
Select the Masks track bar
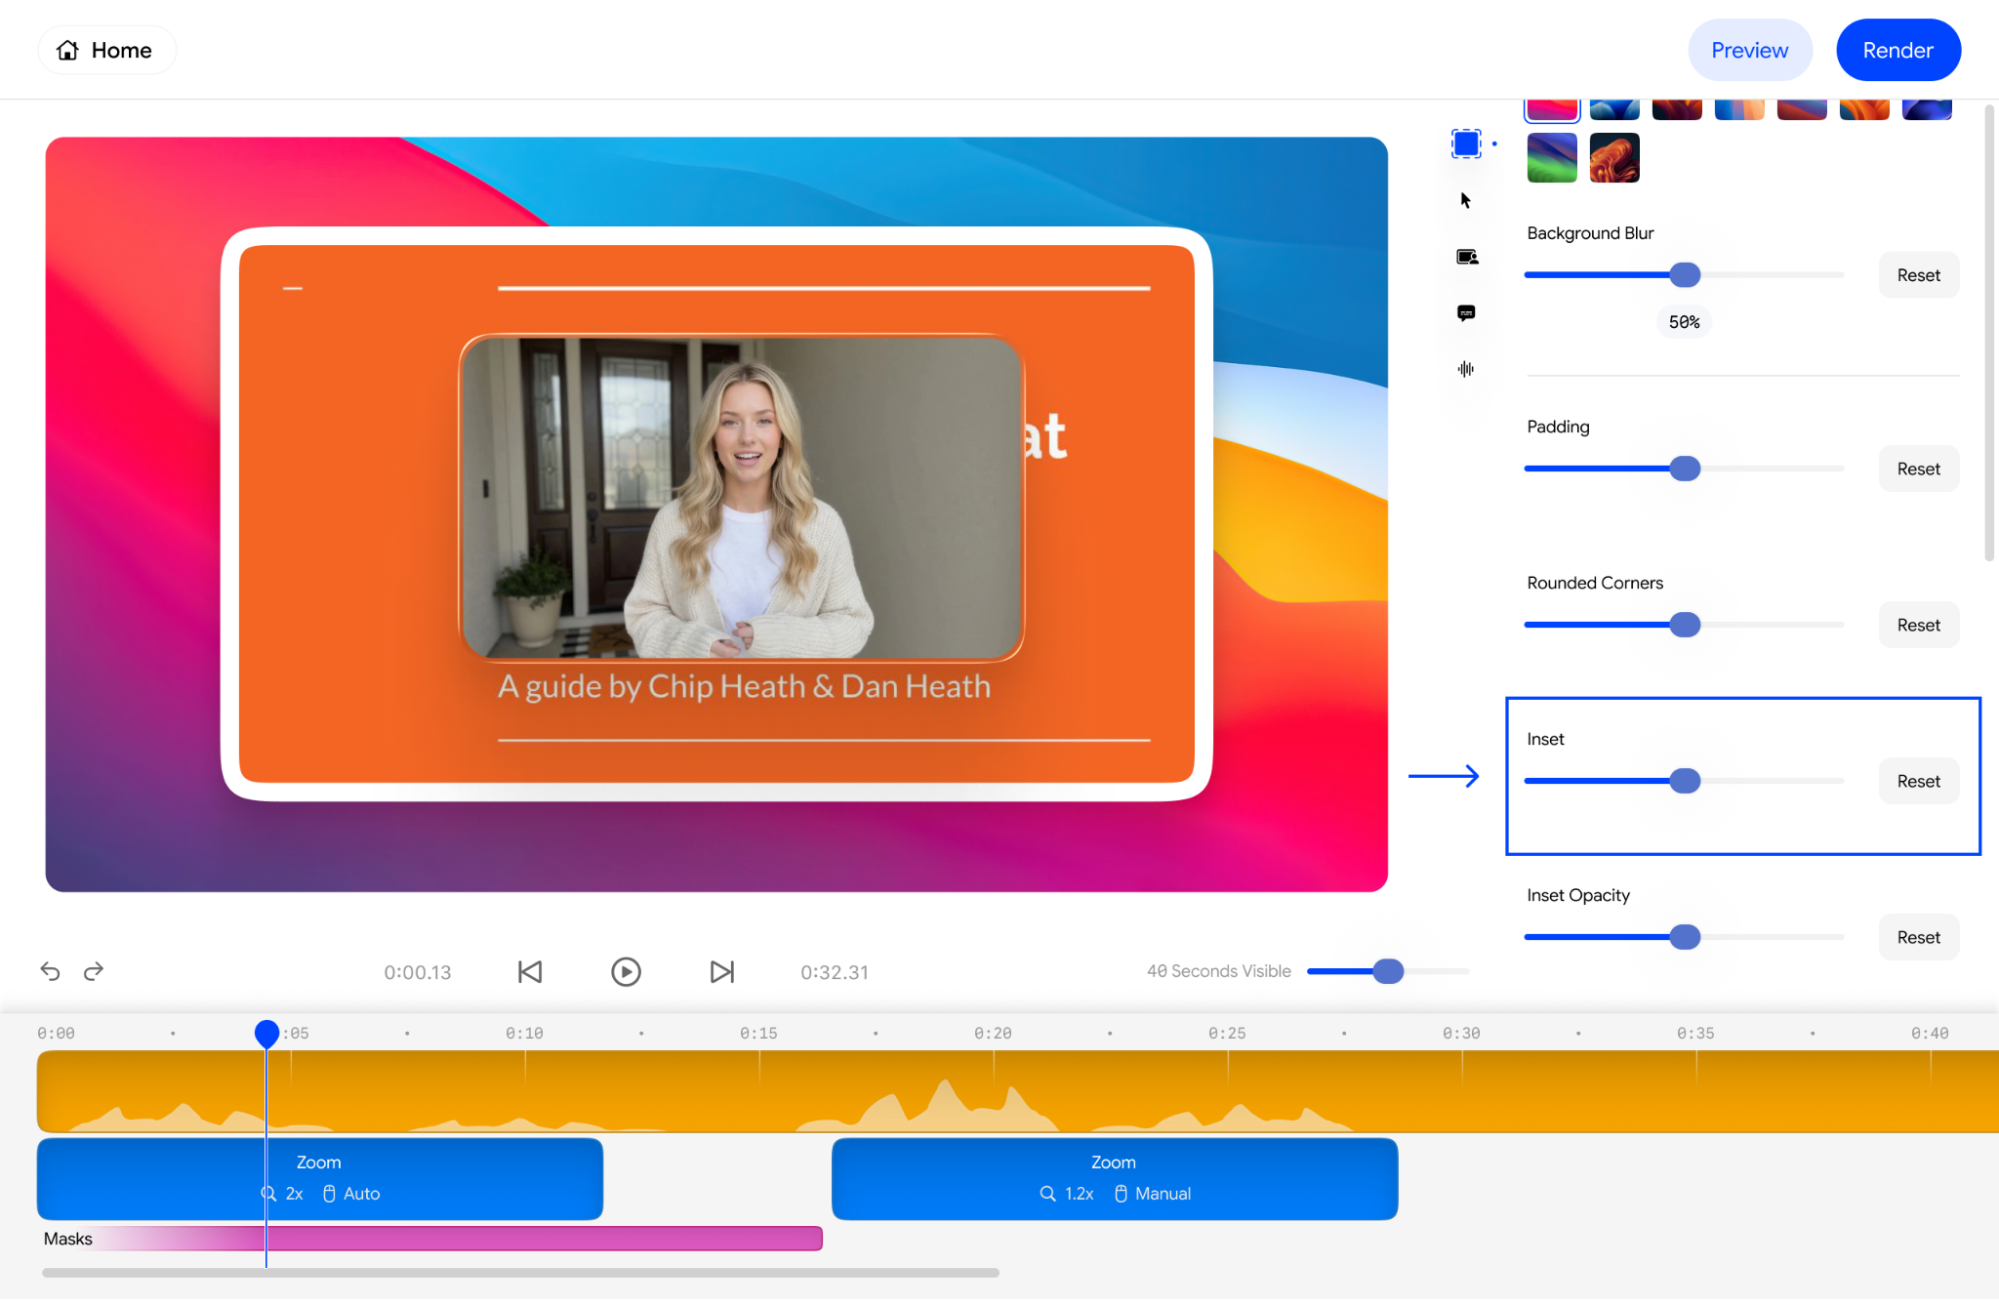[540, 1239]
